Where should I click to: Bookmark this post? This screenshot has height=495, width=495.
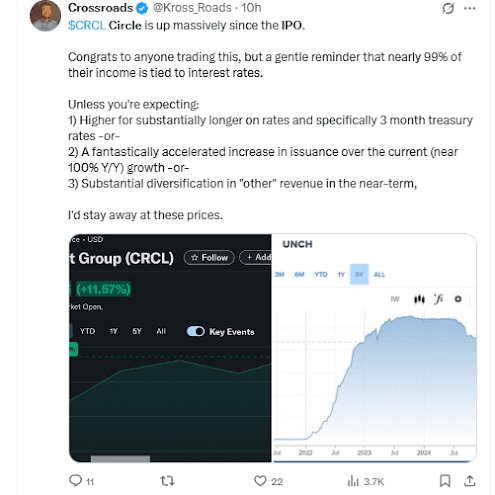pyautogui.click(x=445, y=481)
